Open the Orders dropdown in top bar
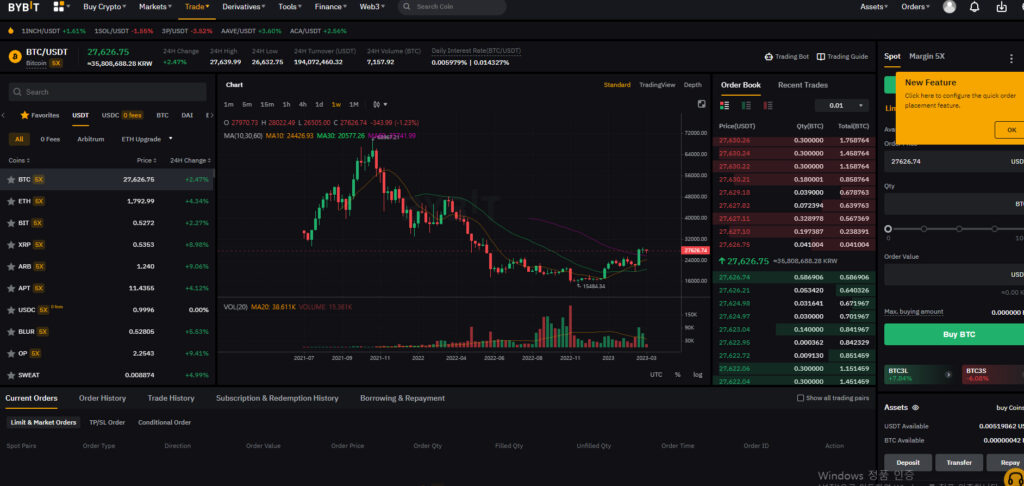Screen dimensions: 1024x486 click(x=916, y=7)
